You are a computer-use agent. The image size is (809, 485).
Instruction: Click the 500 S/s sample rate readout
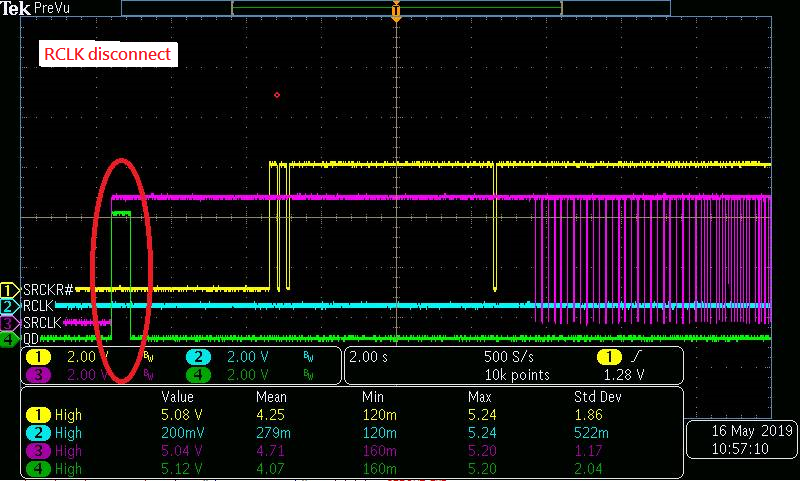(509, 357)
